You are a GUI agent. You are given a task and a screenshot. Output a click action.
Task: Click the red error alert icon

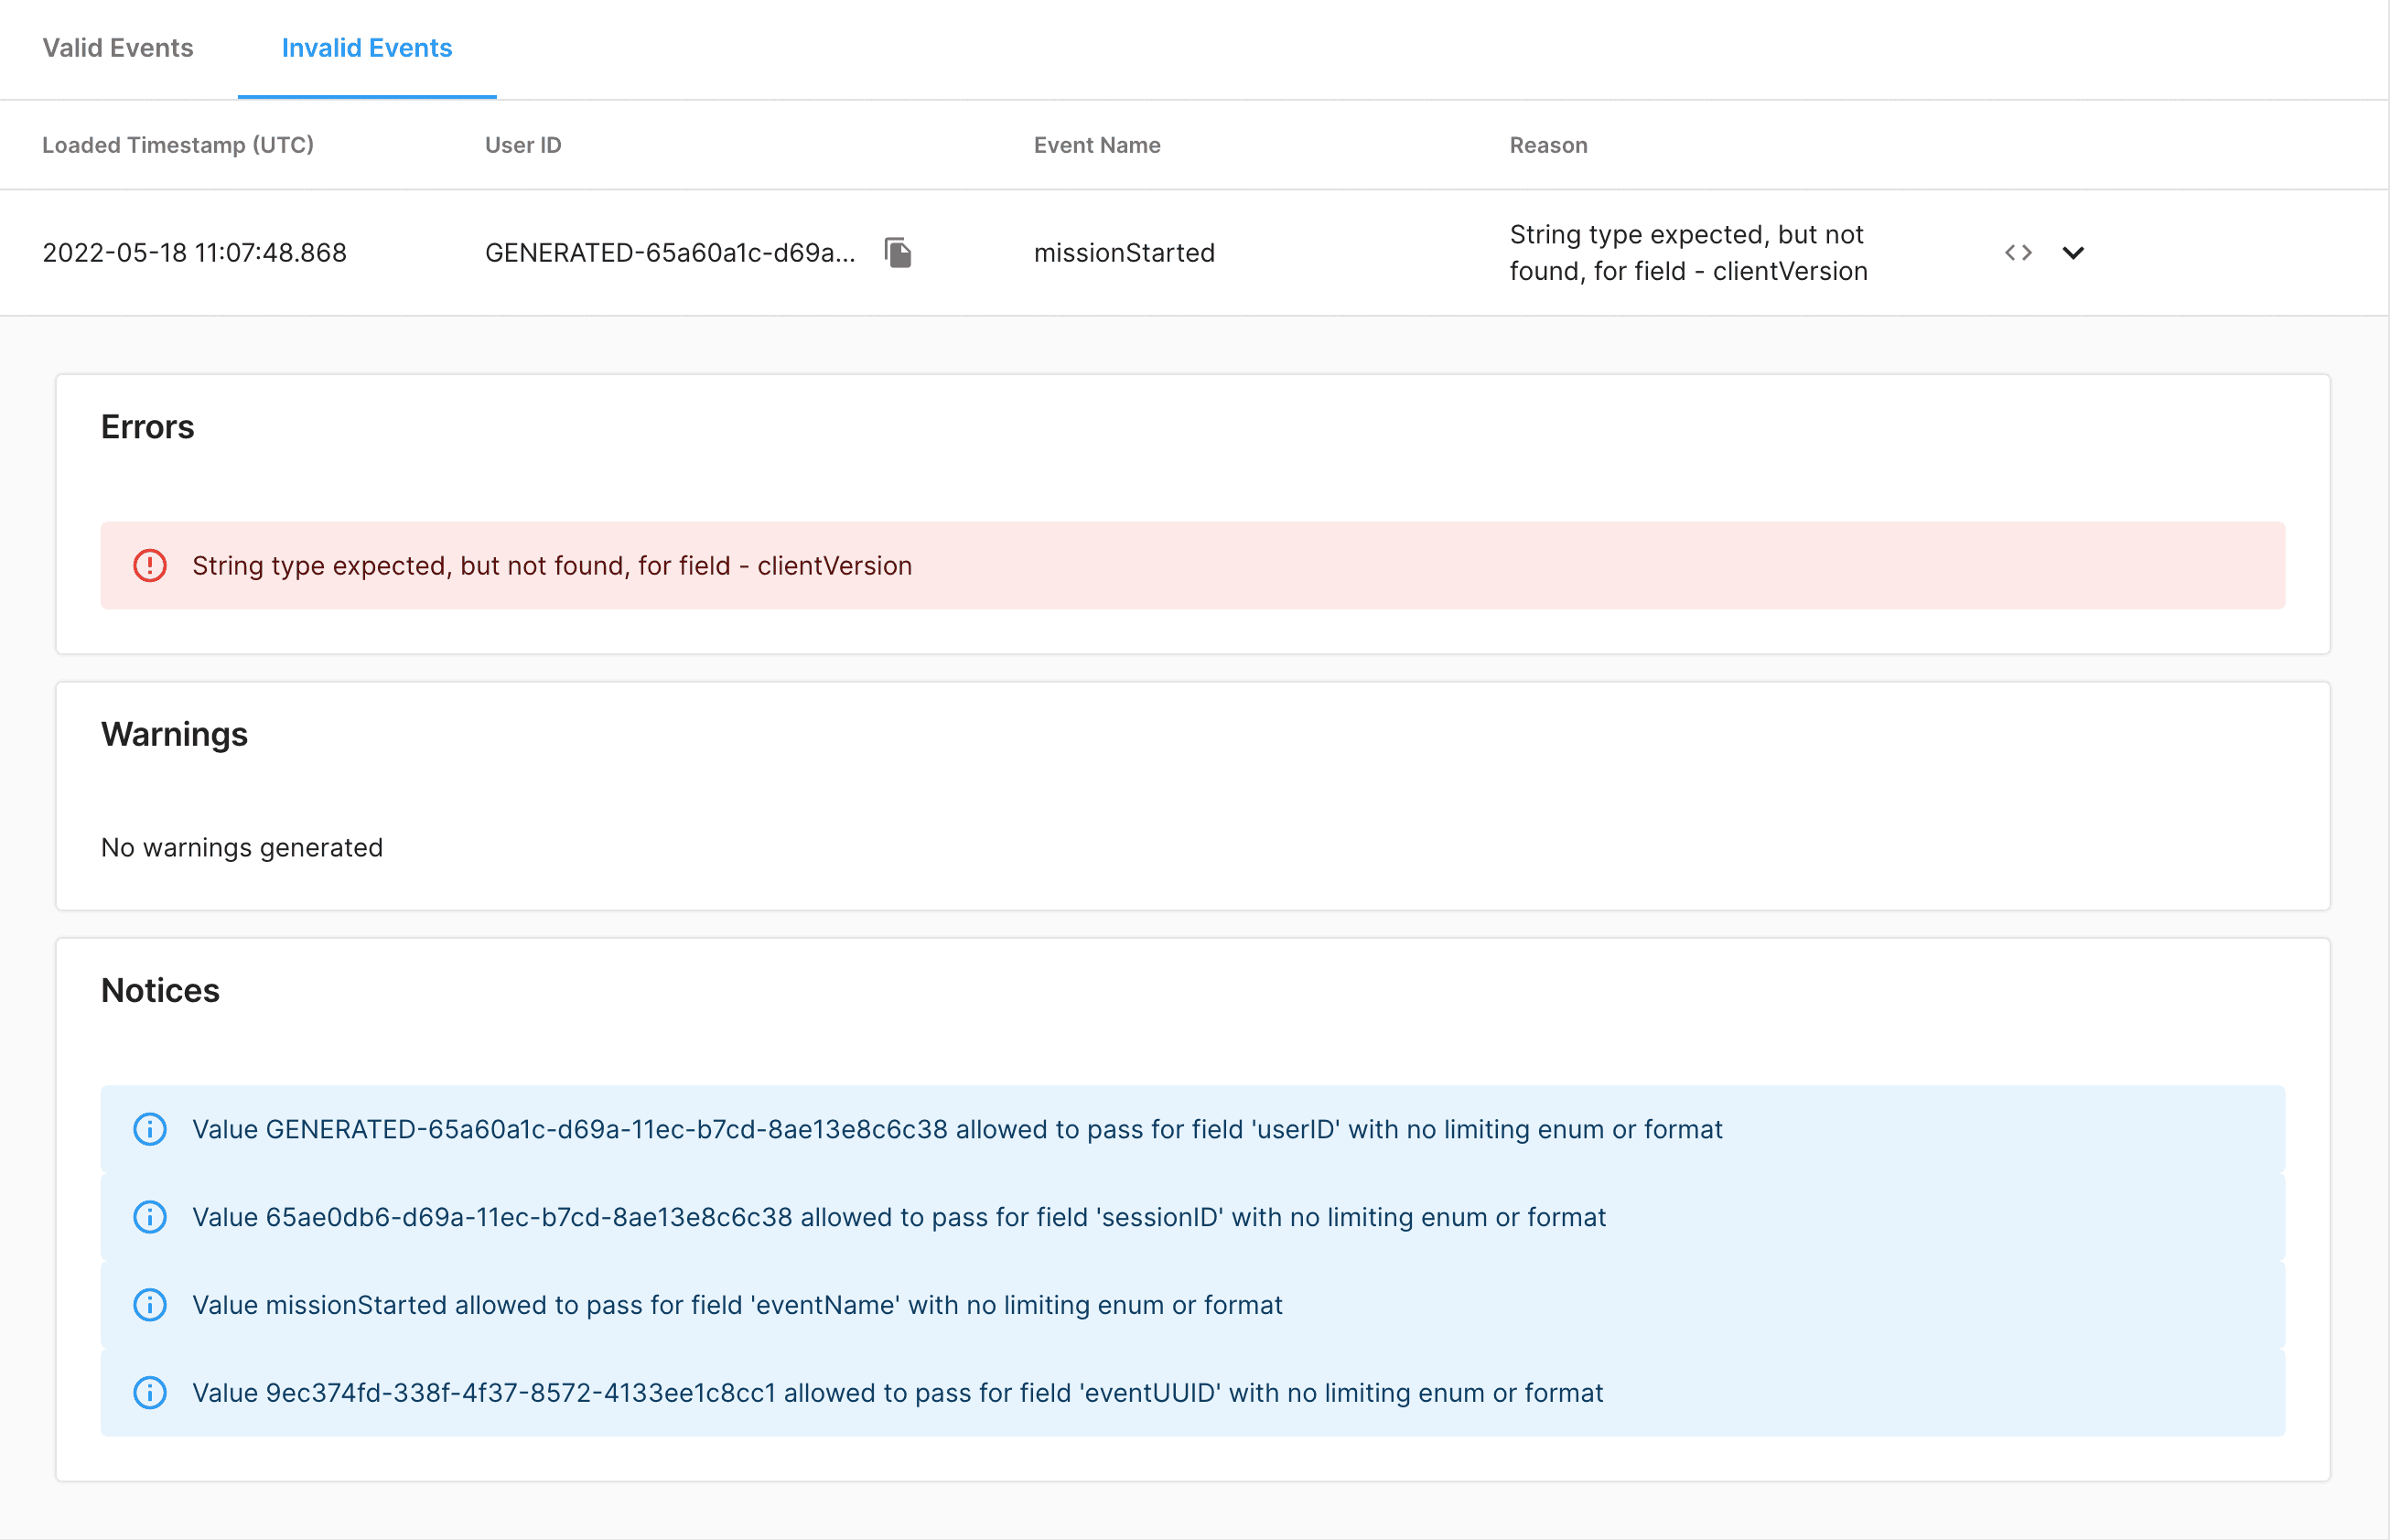pos(150,566)
